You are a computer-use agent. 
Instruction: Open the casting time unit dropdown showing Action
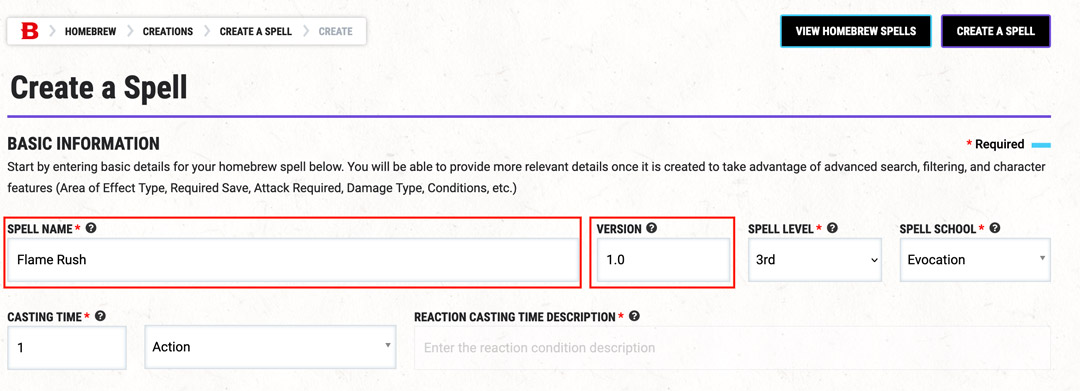click(271, 347)
